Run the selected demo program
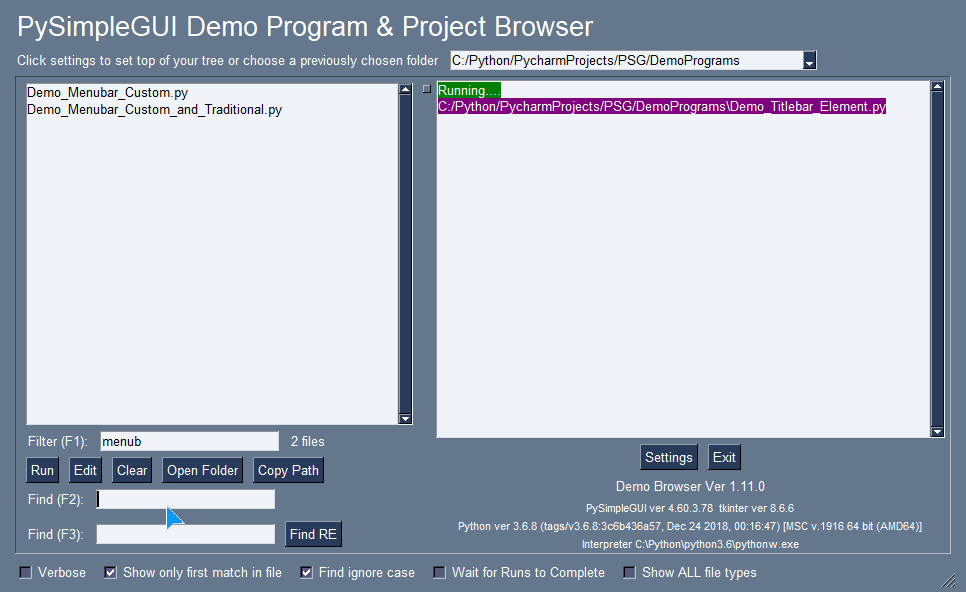The width and height of the screenshot is (966, 592). (x=42, y=470)
